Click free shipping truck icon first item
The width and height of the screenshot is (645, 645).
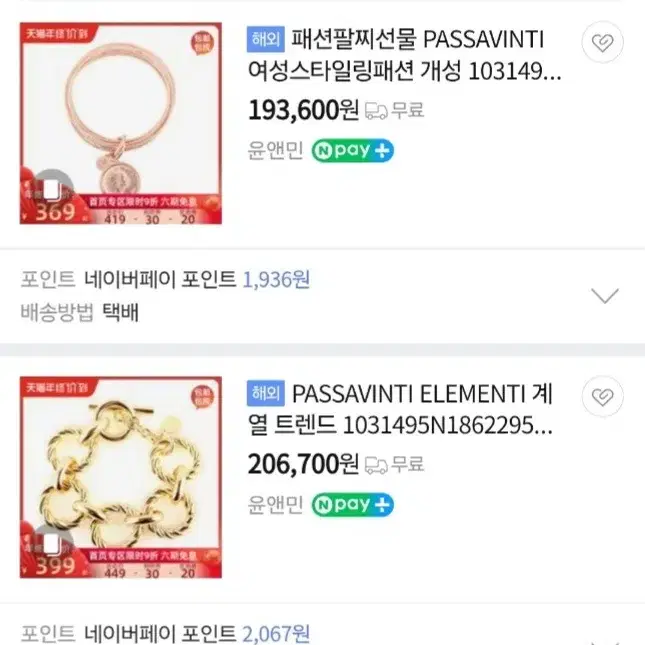[x=376, y=111]
